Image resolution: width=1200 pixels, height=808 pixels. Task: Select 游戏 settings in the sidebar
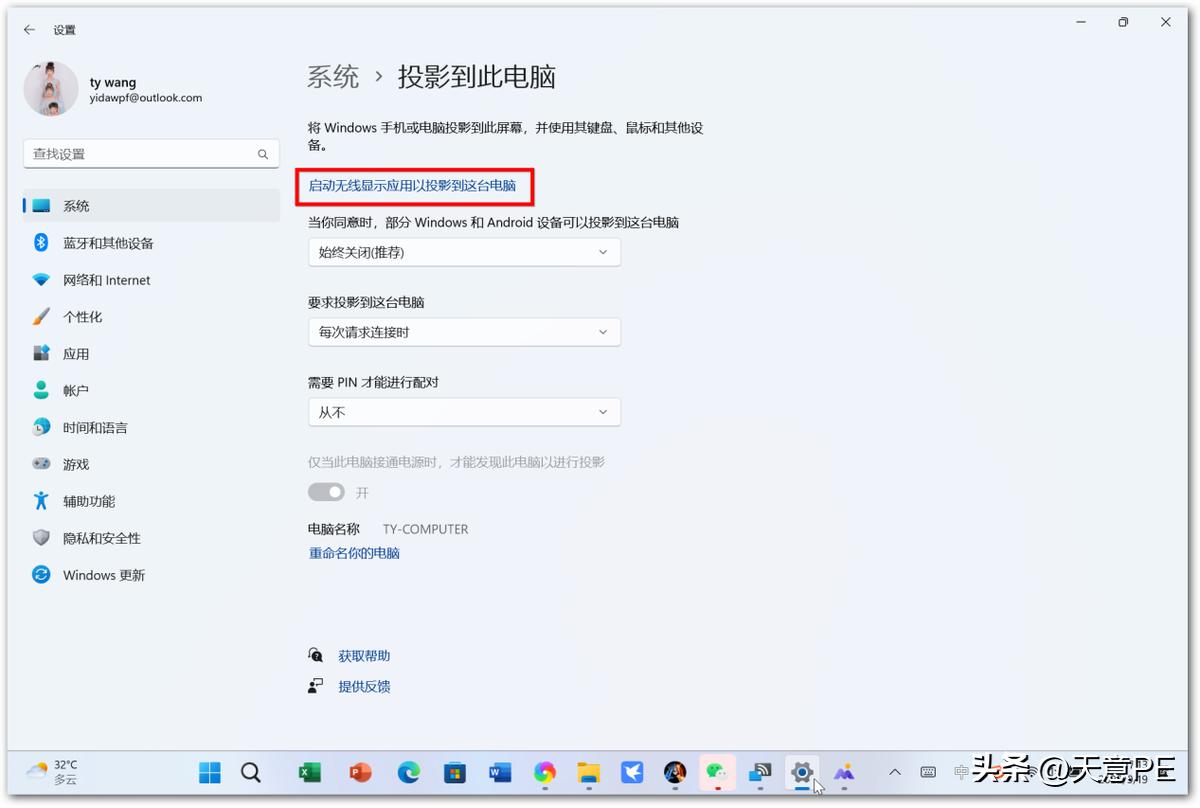(x=79, y=464)
